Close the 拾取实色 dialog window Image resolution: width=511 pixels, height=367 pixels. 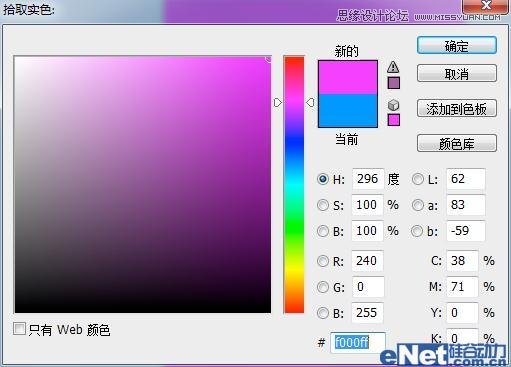click(486, 6)
